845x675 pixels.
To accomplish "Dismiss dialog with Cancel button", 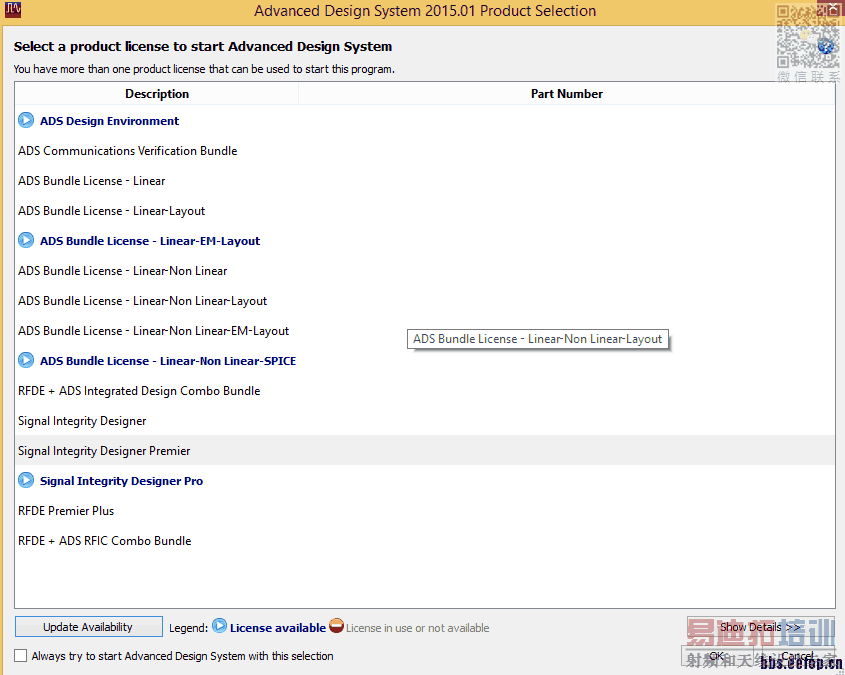I will [x=796, y=656].
